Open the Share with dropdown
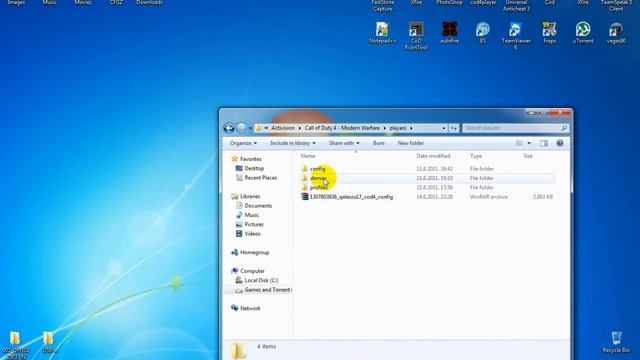640x360 pixels. (x=344, y=143)
